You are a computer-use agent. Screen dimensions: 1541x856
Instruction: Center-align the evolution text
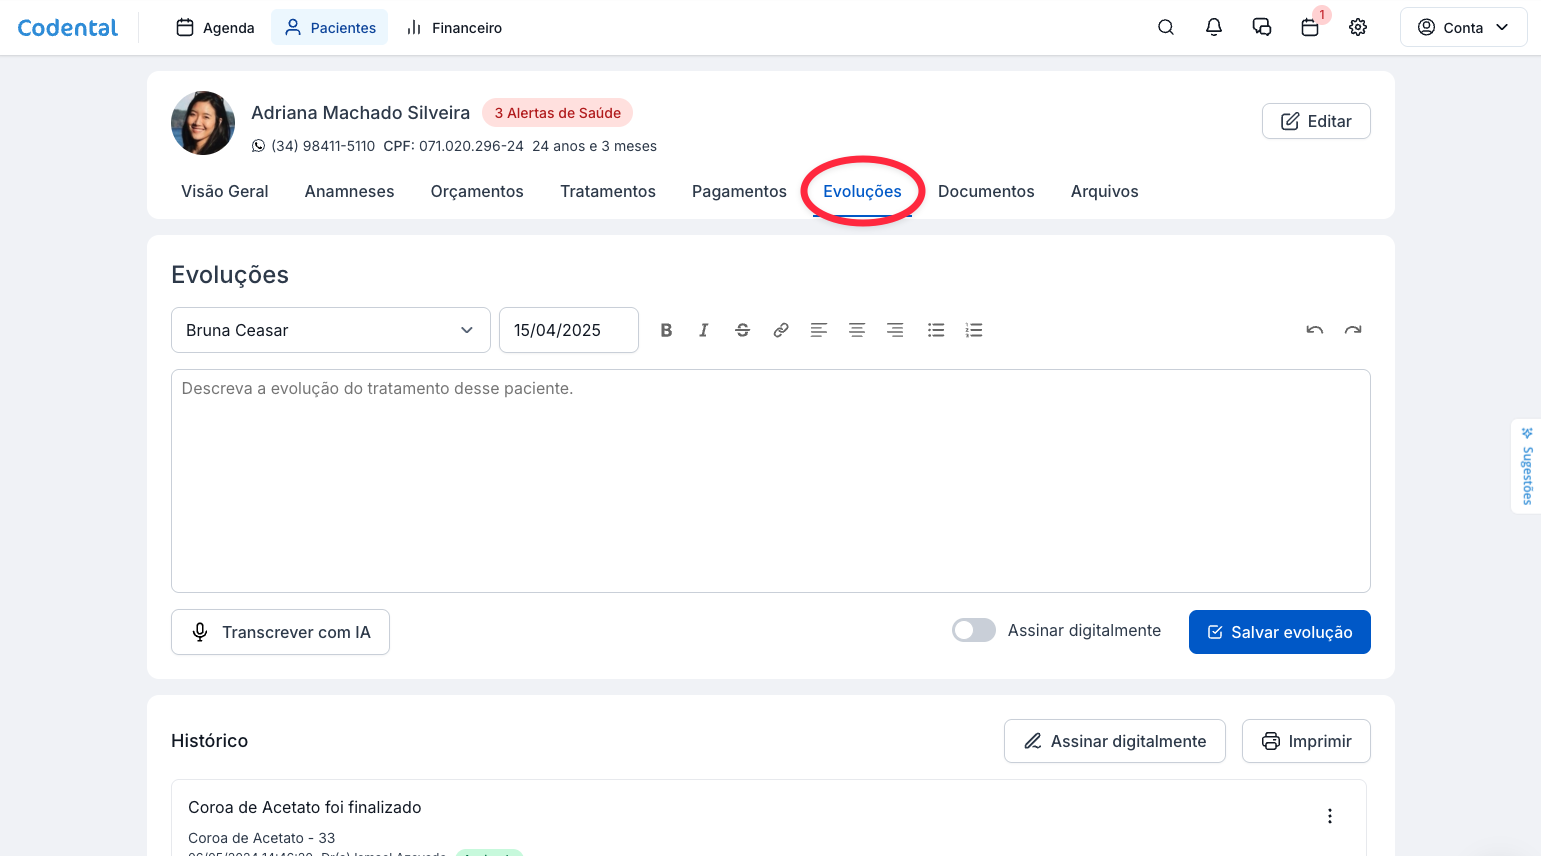(x=857, y=330)
